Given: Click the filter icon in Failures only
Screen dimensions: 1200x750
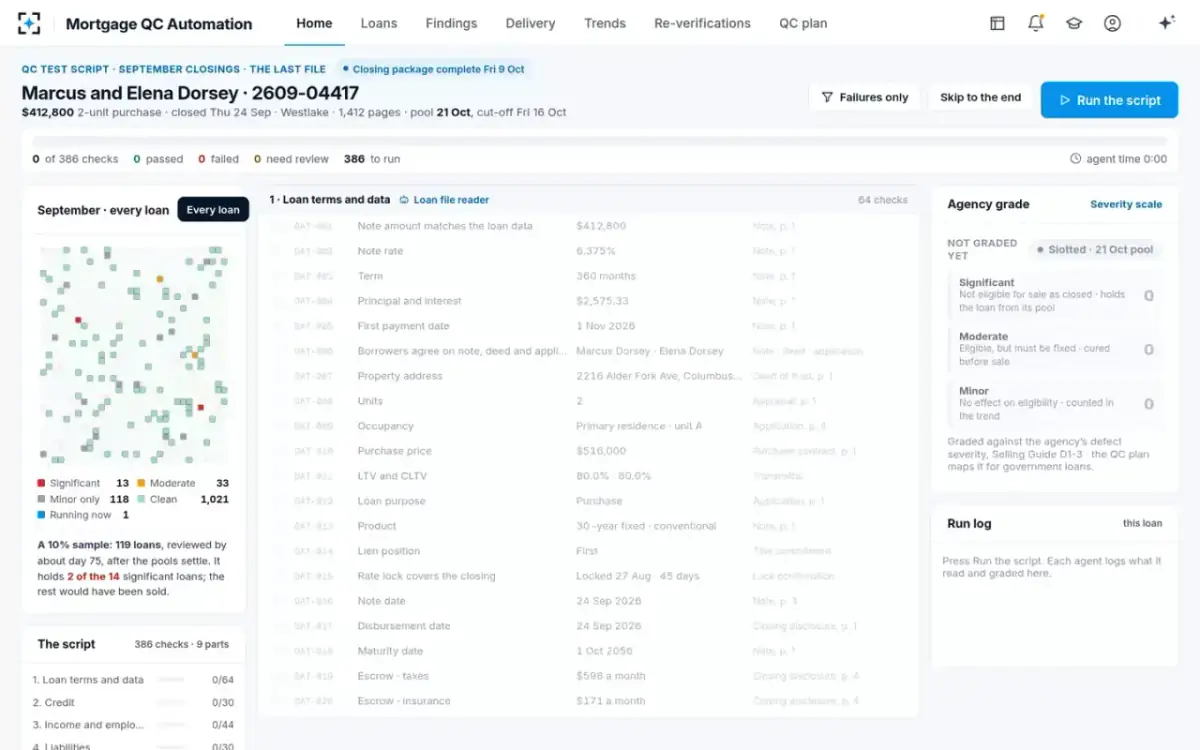Looking at the screenshot, I should [827, 97].
